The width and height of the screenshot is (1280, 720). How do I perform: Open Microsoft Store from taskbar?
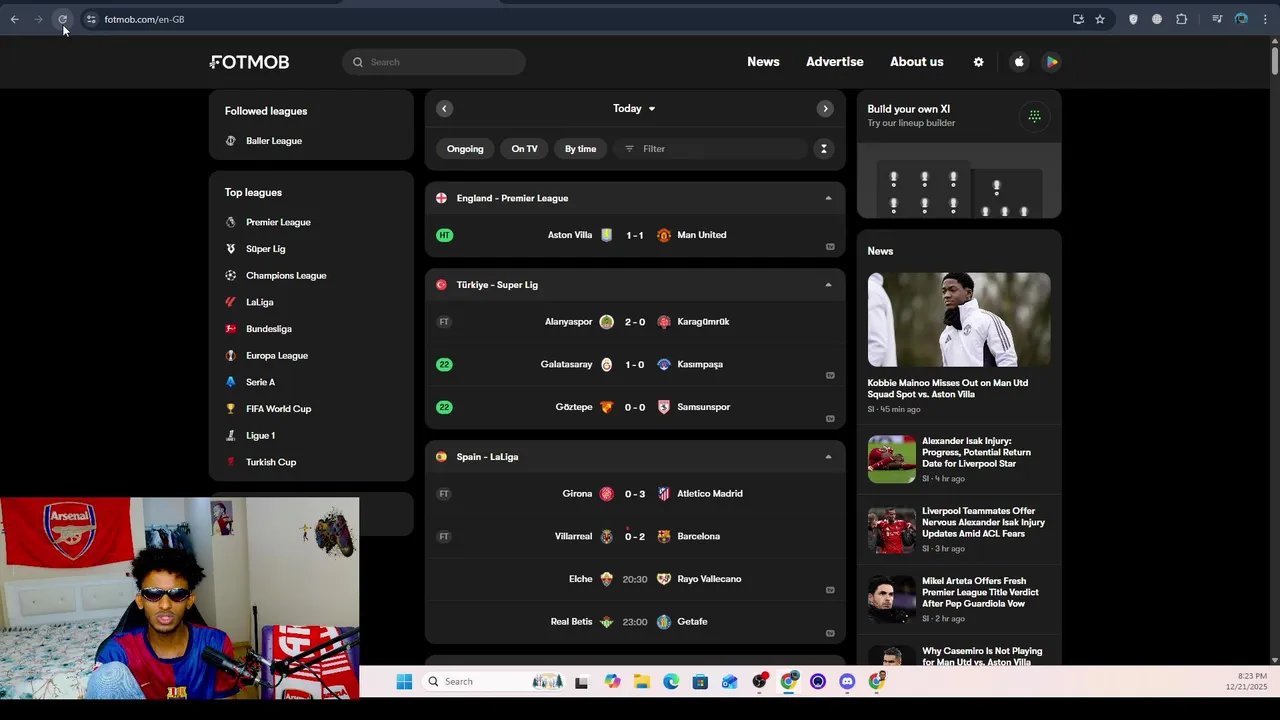tap(700, 682)
